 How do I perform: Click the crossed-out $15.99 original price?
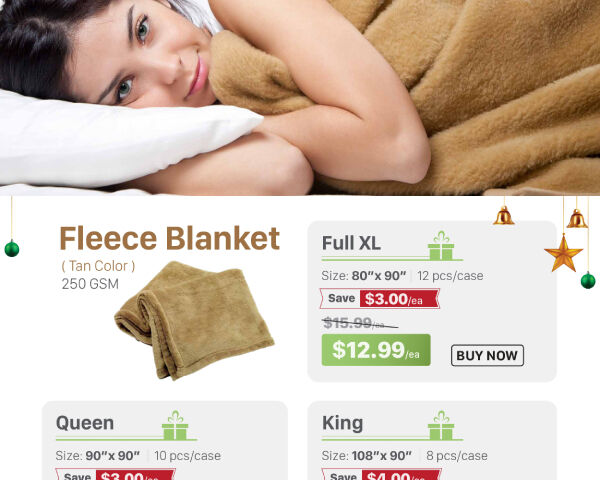(360, 323)
